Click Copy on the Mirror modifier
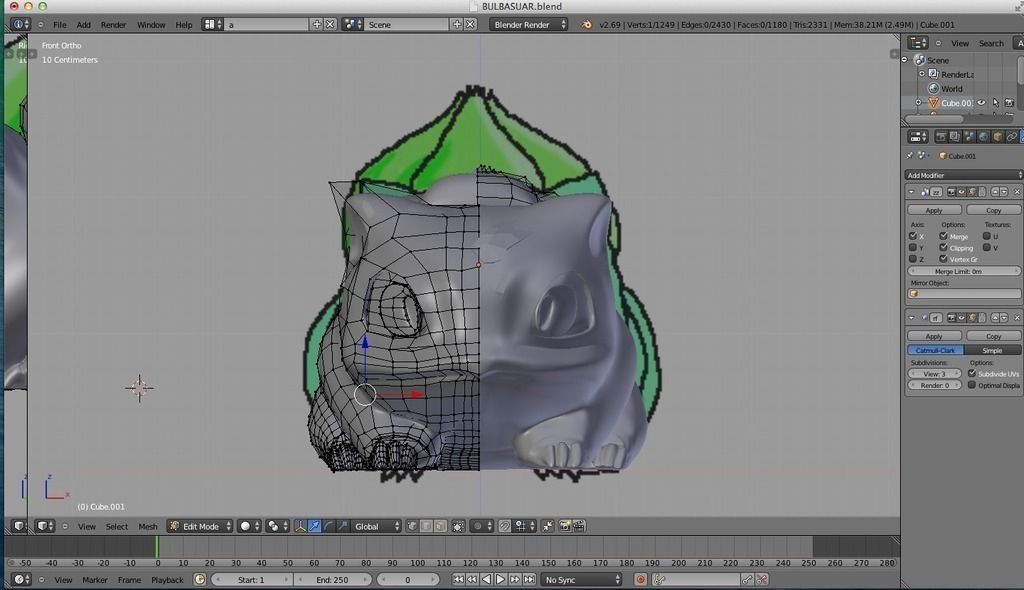This screenshot has width=1024, height=590. pyautogui.click(x=993, y=210)
